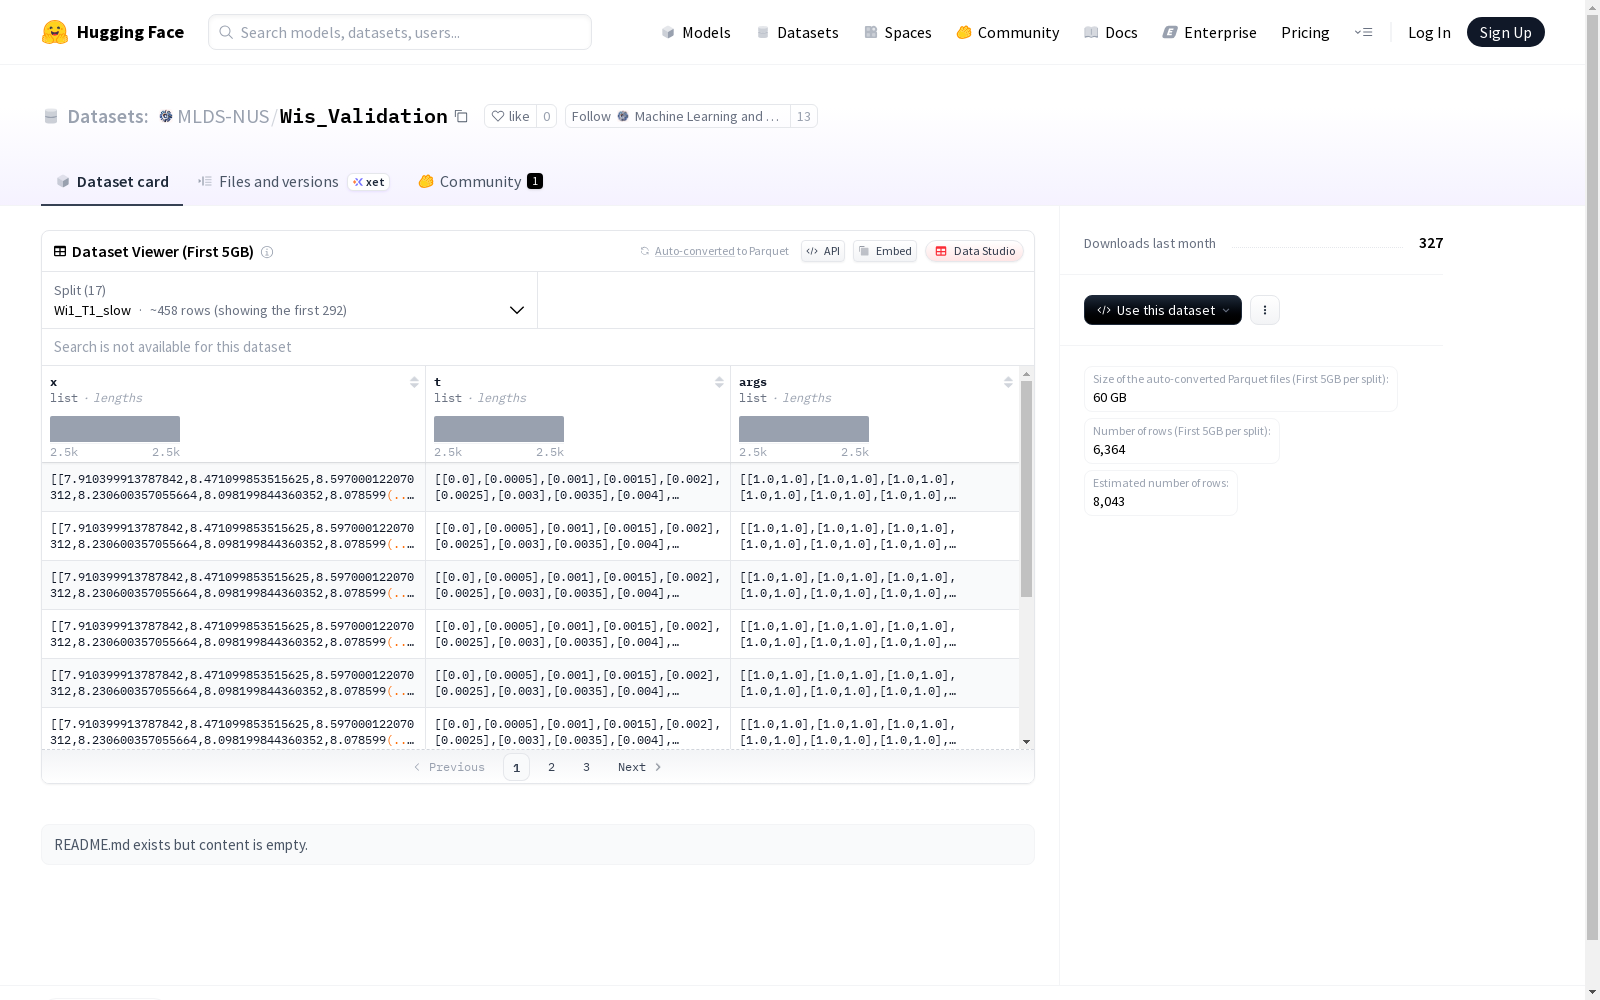This screenshot has height=1000, width=1600.
Task: Click the 6,364 number of rows value
Action: 1109,449
